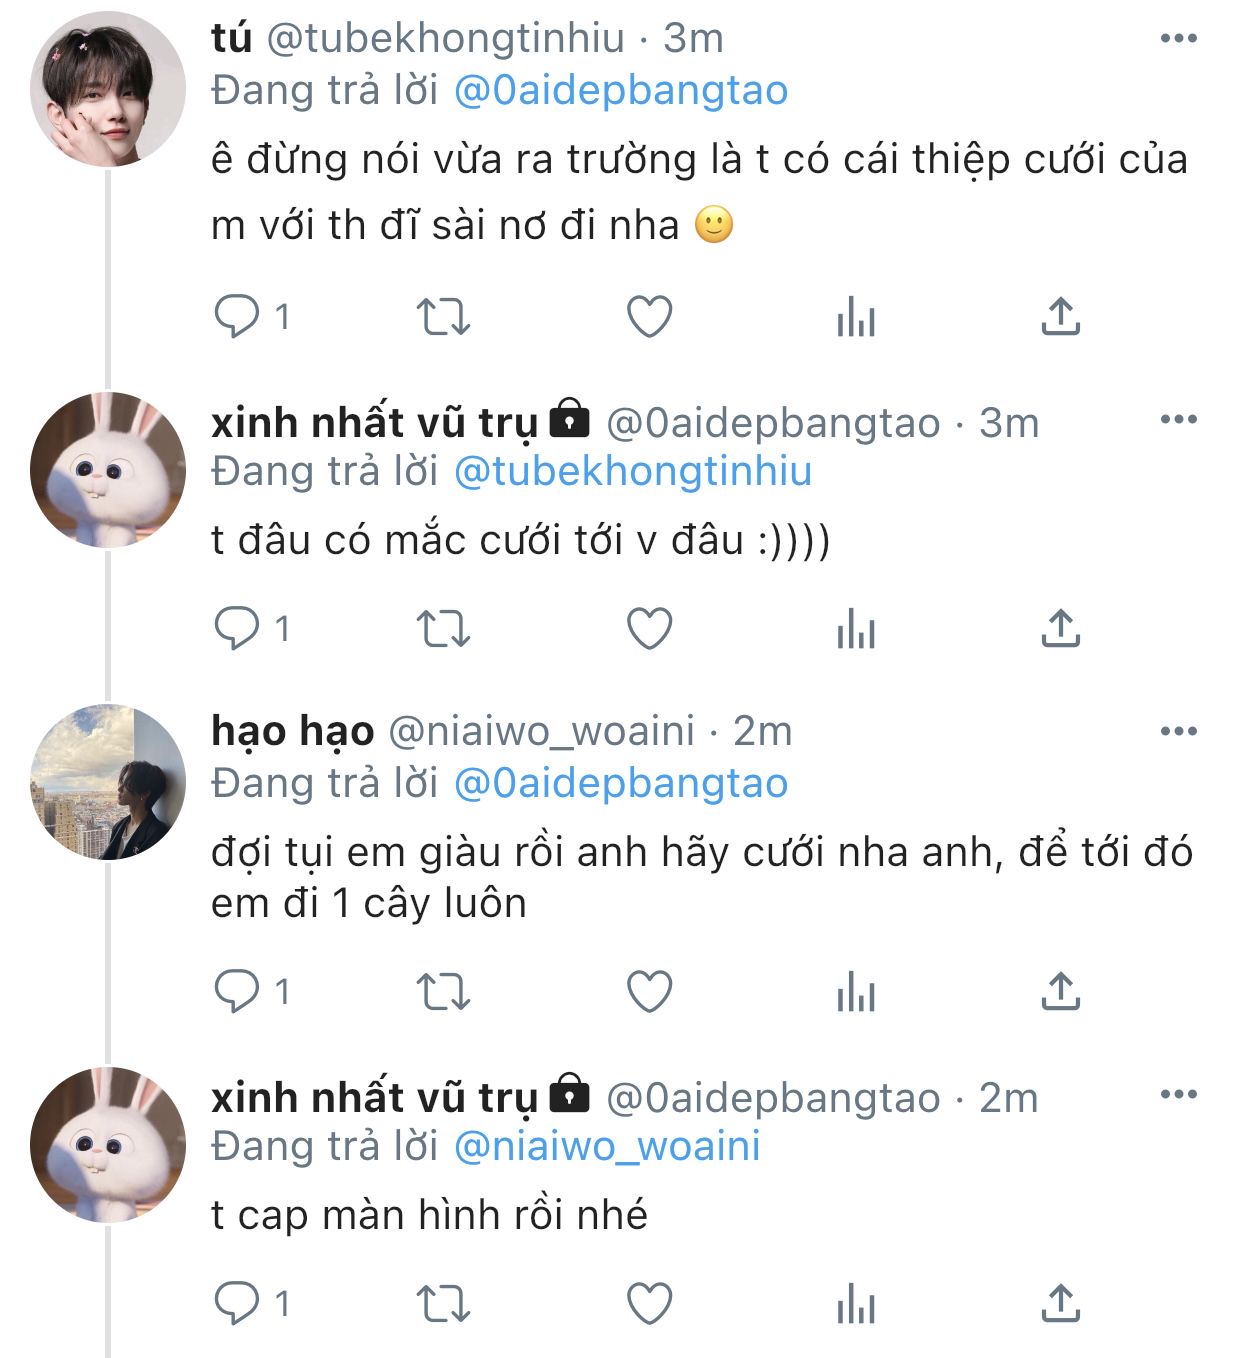This screenshot has height=1358, width=1242.
Task: Open replies on tú's tweet
Action: (x=238, y=317)
